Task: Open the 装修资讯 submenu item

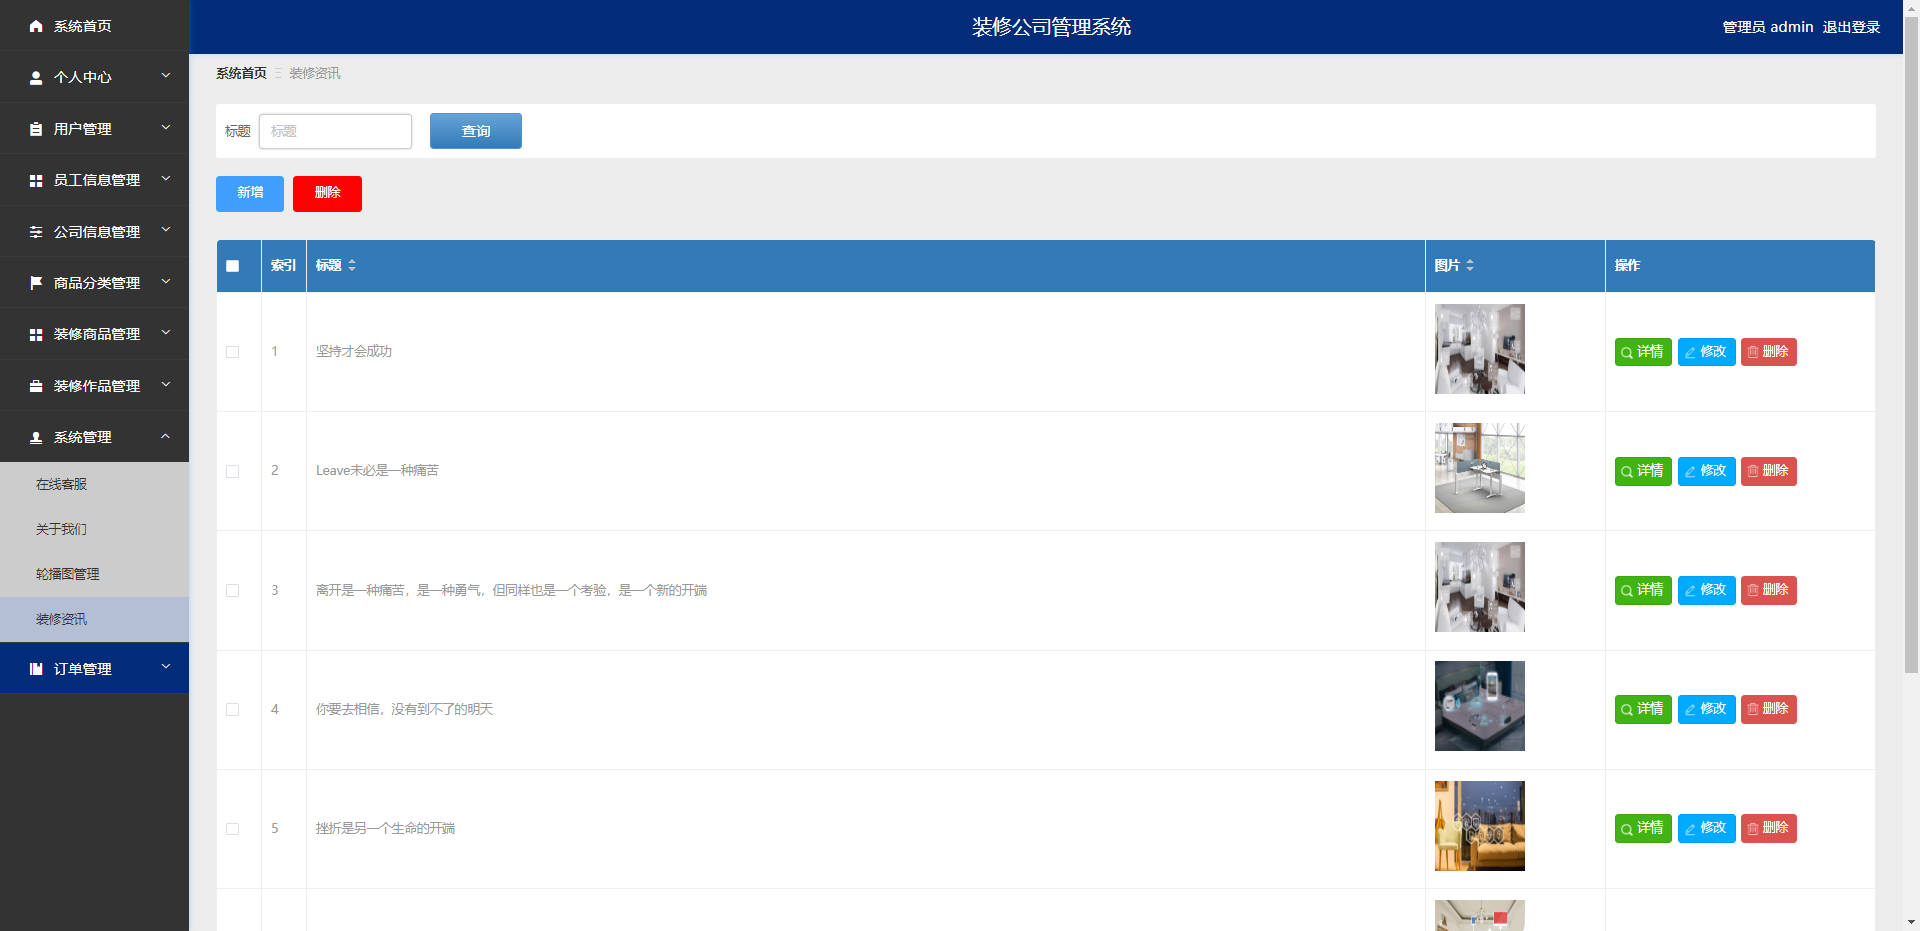Action: click(94, 619)
